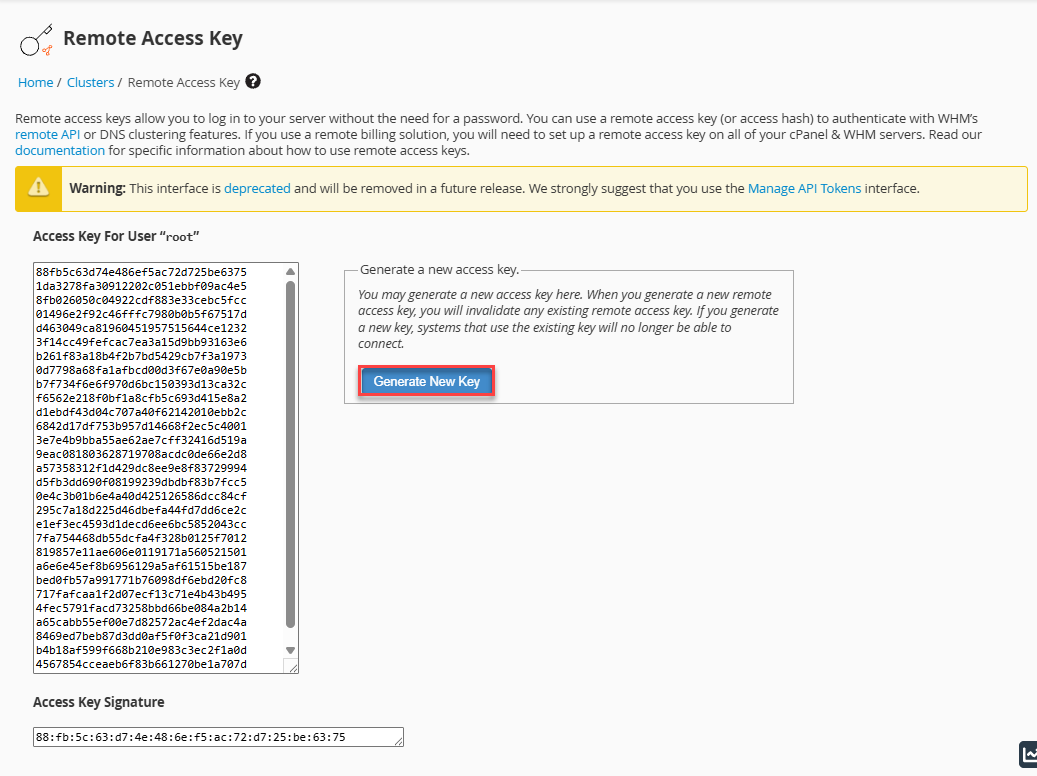This screenshot has width=1037, height=776.
Task: Open the Clusters breadcrumb link
Action: tap(90, 82)
